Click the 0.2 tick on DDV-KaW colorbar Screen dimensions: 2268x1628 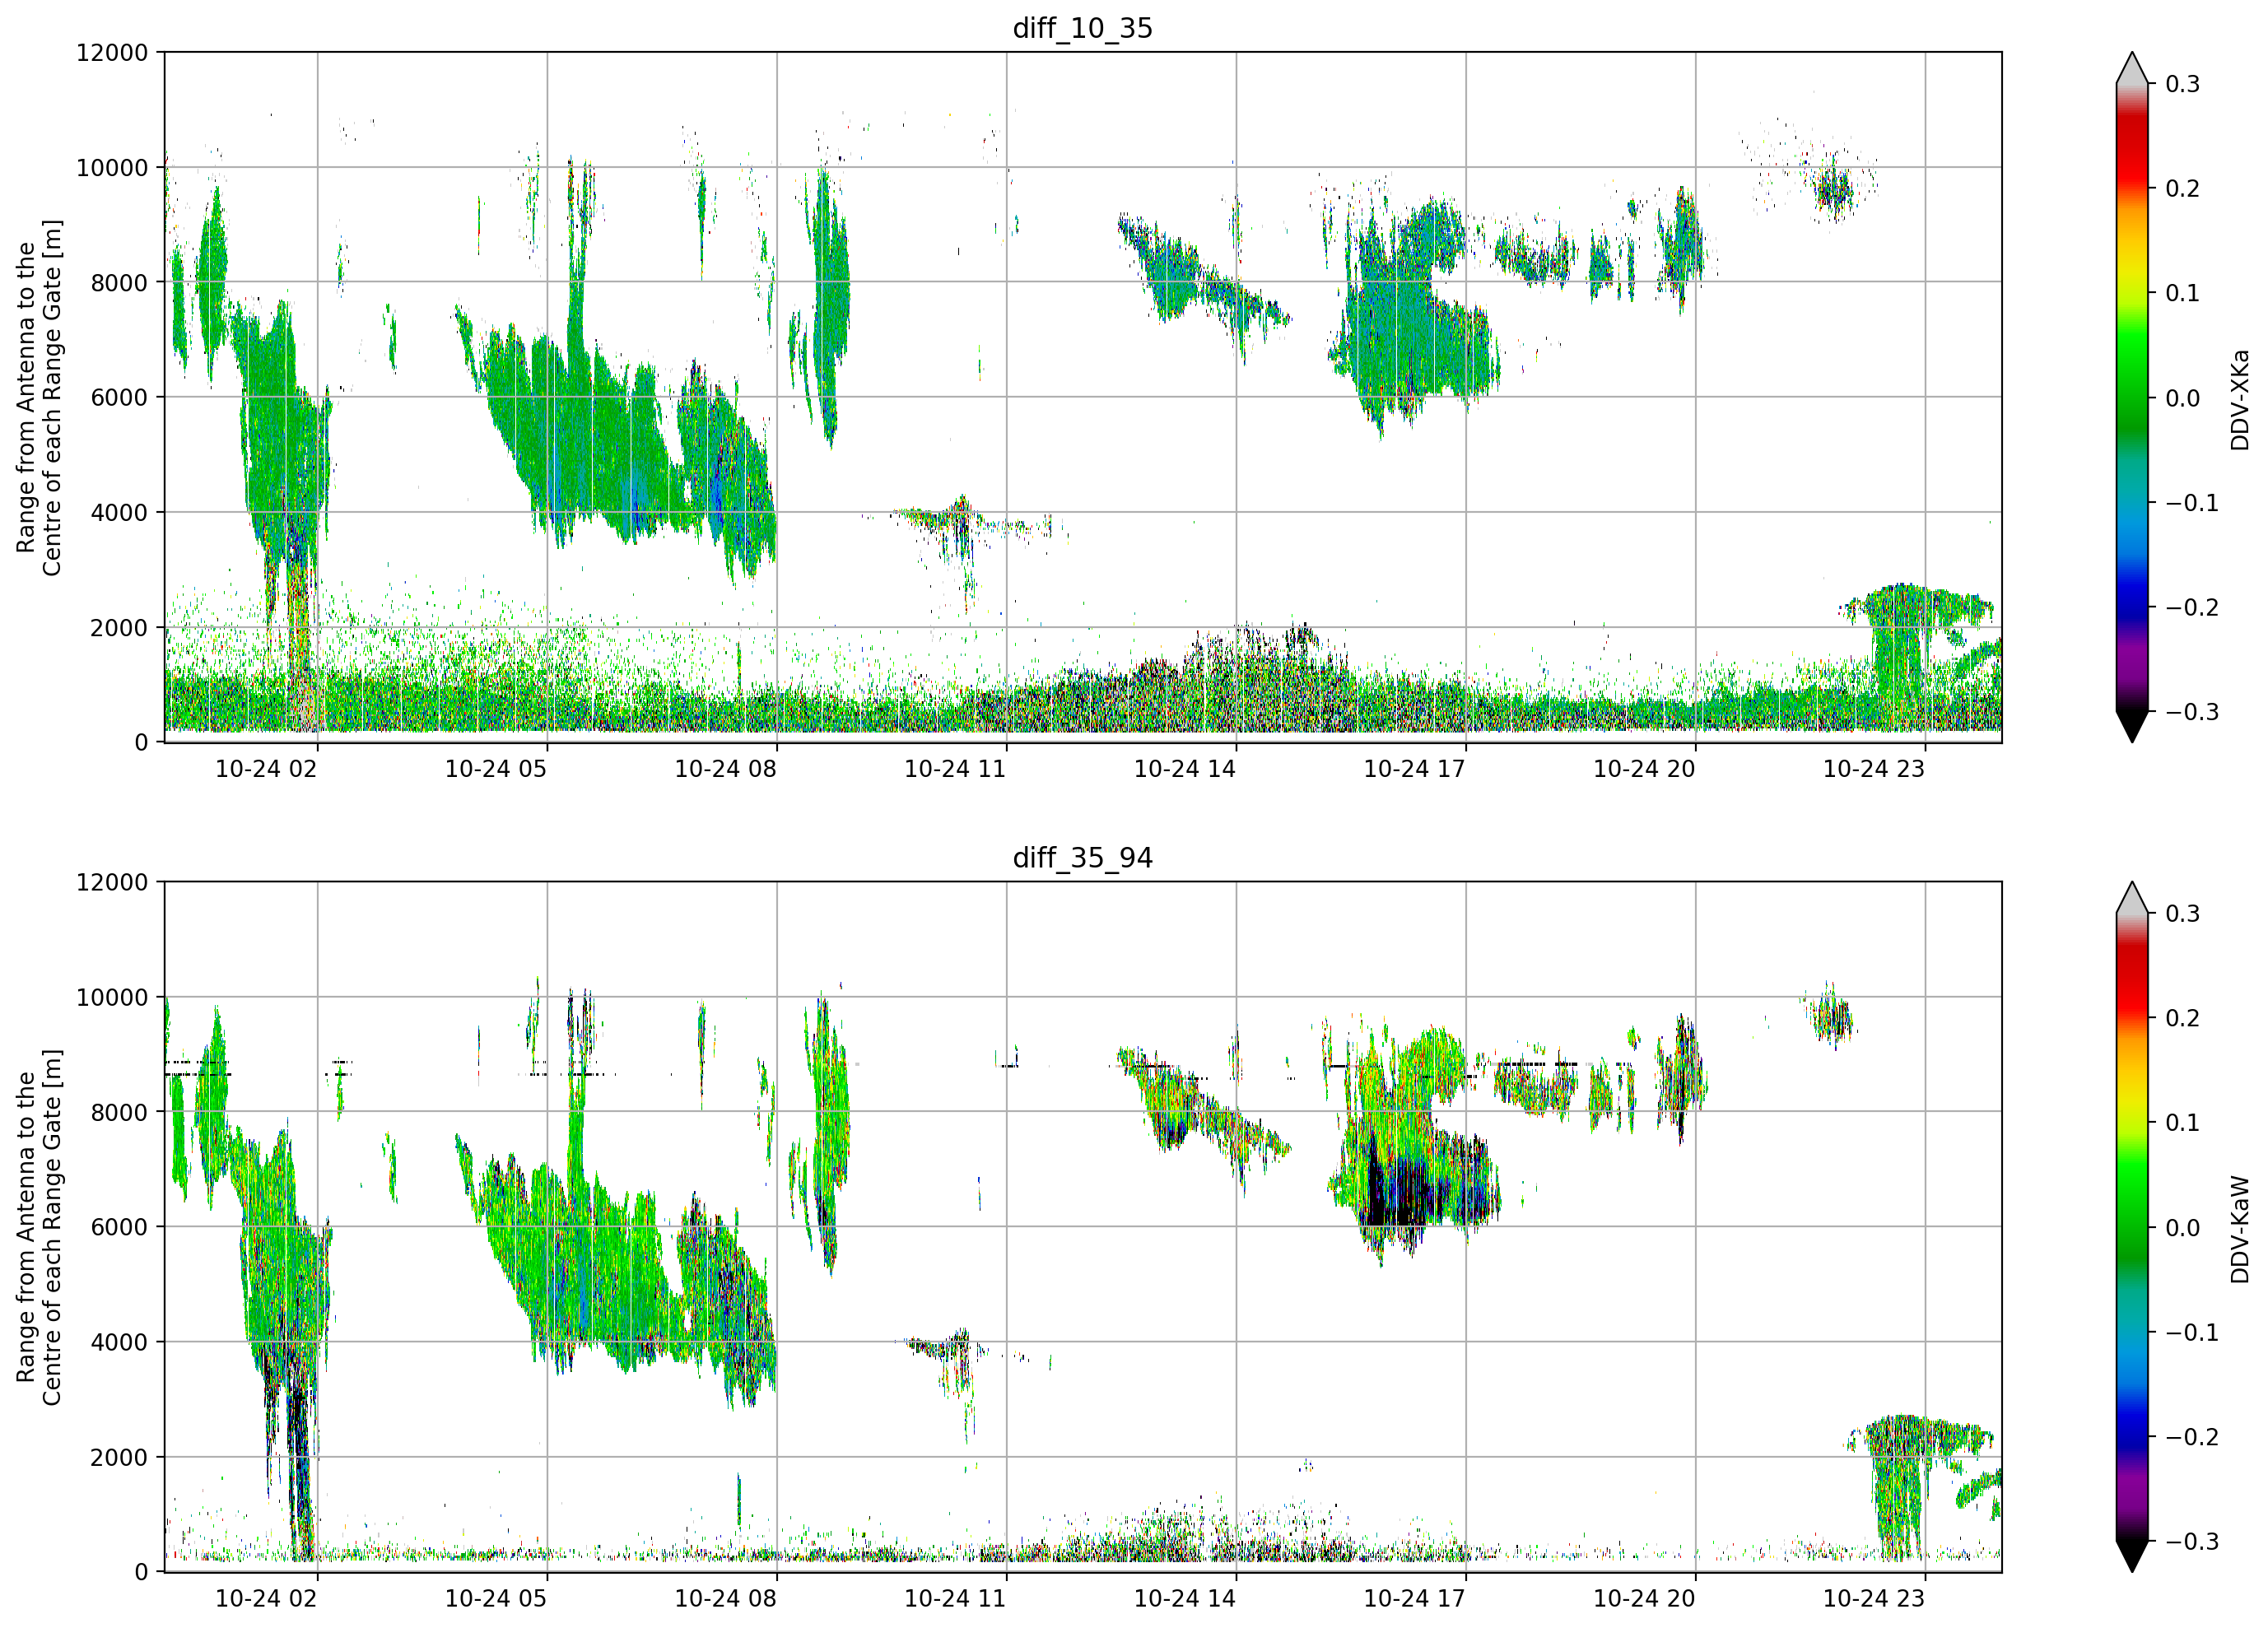point(2182,1018)
